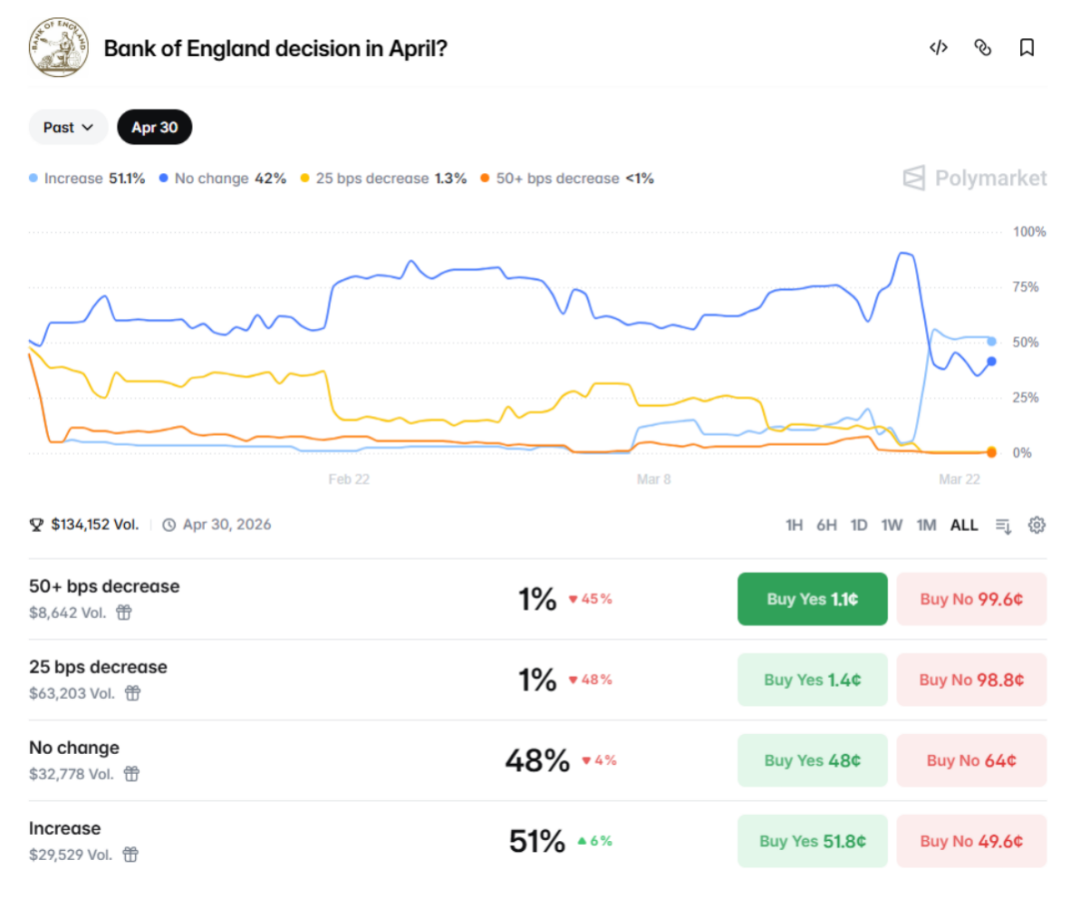Viewport: 1080px width, 899px height.
Task: Select the Apr 30 date tab
Action: click(154, 127)
